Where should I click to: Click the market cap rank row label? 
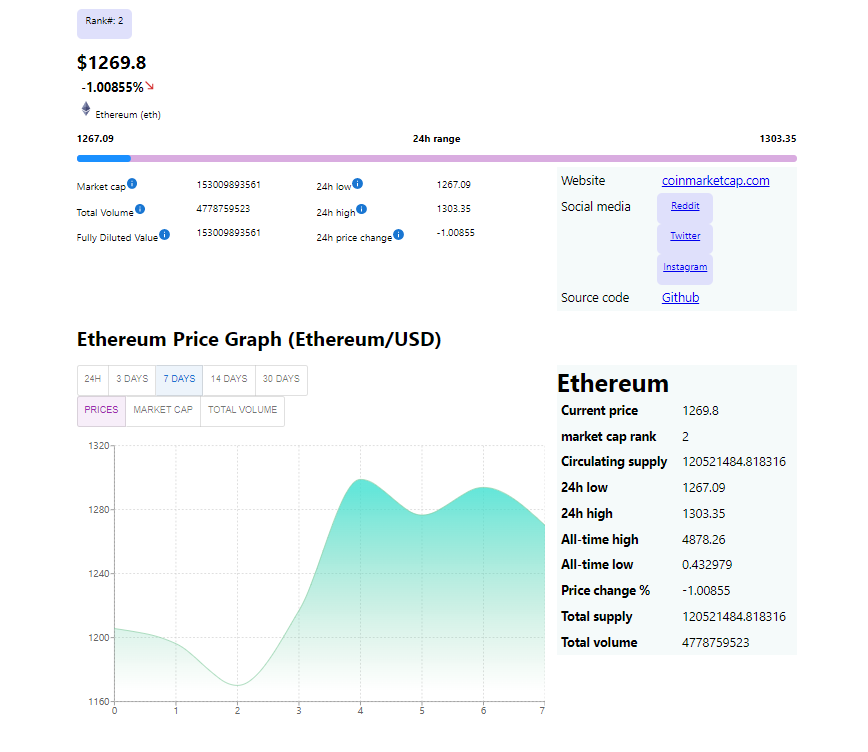click(x=608, y=436)
